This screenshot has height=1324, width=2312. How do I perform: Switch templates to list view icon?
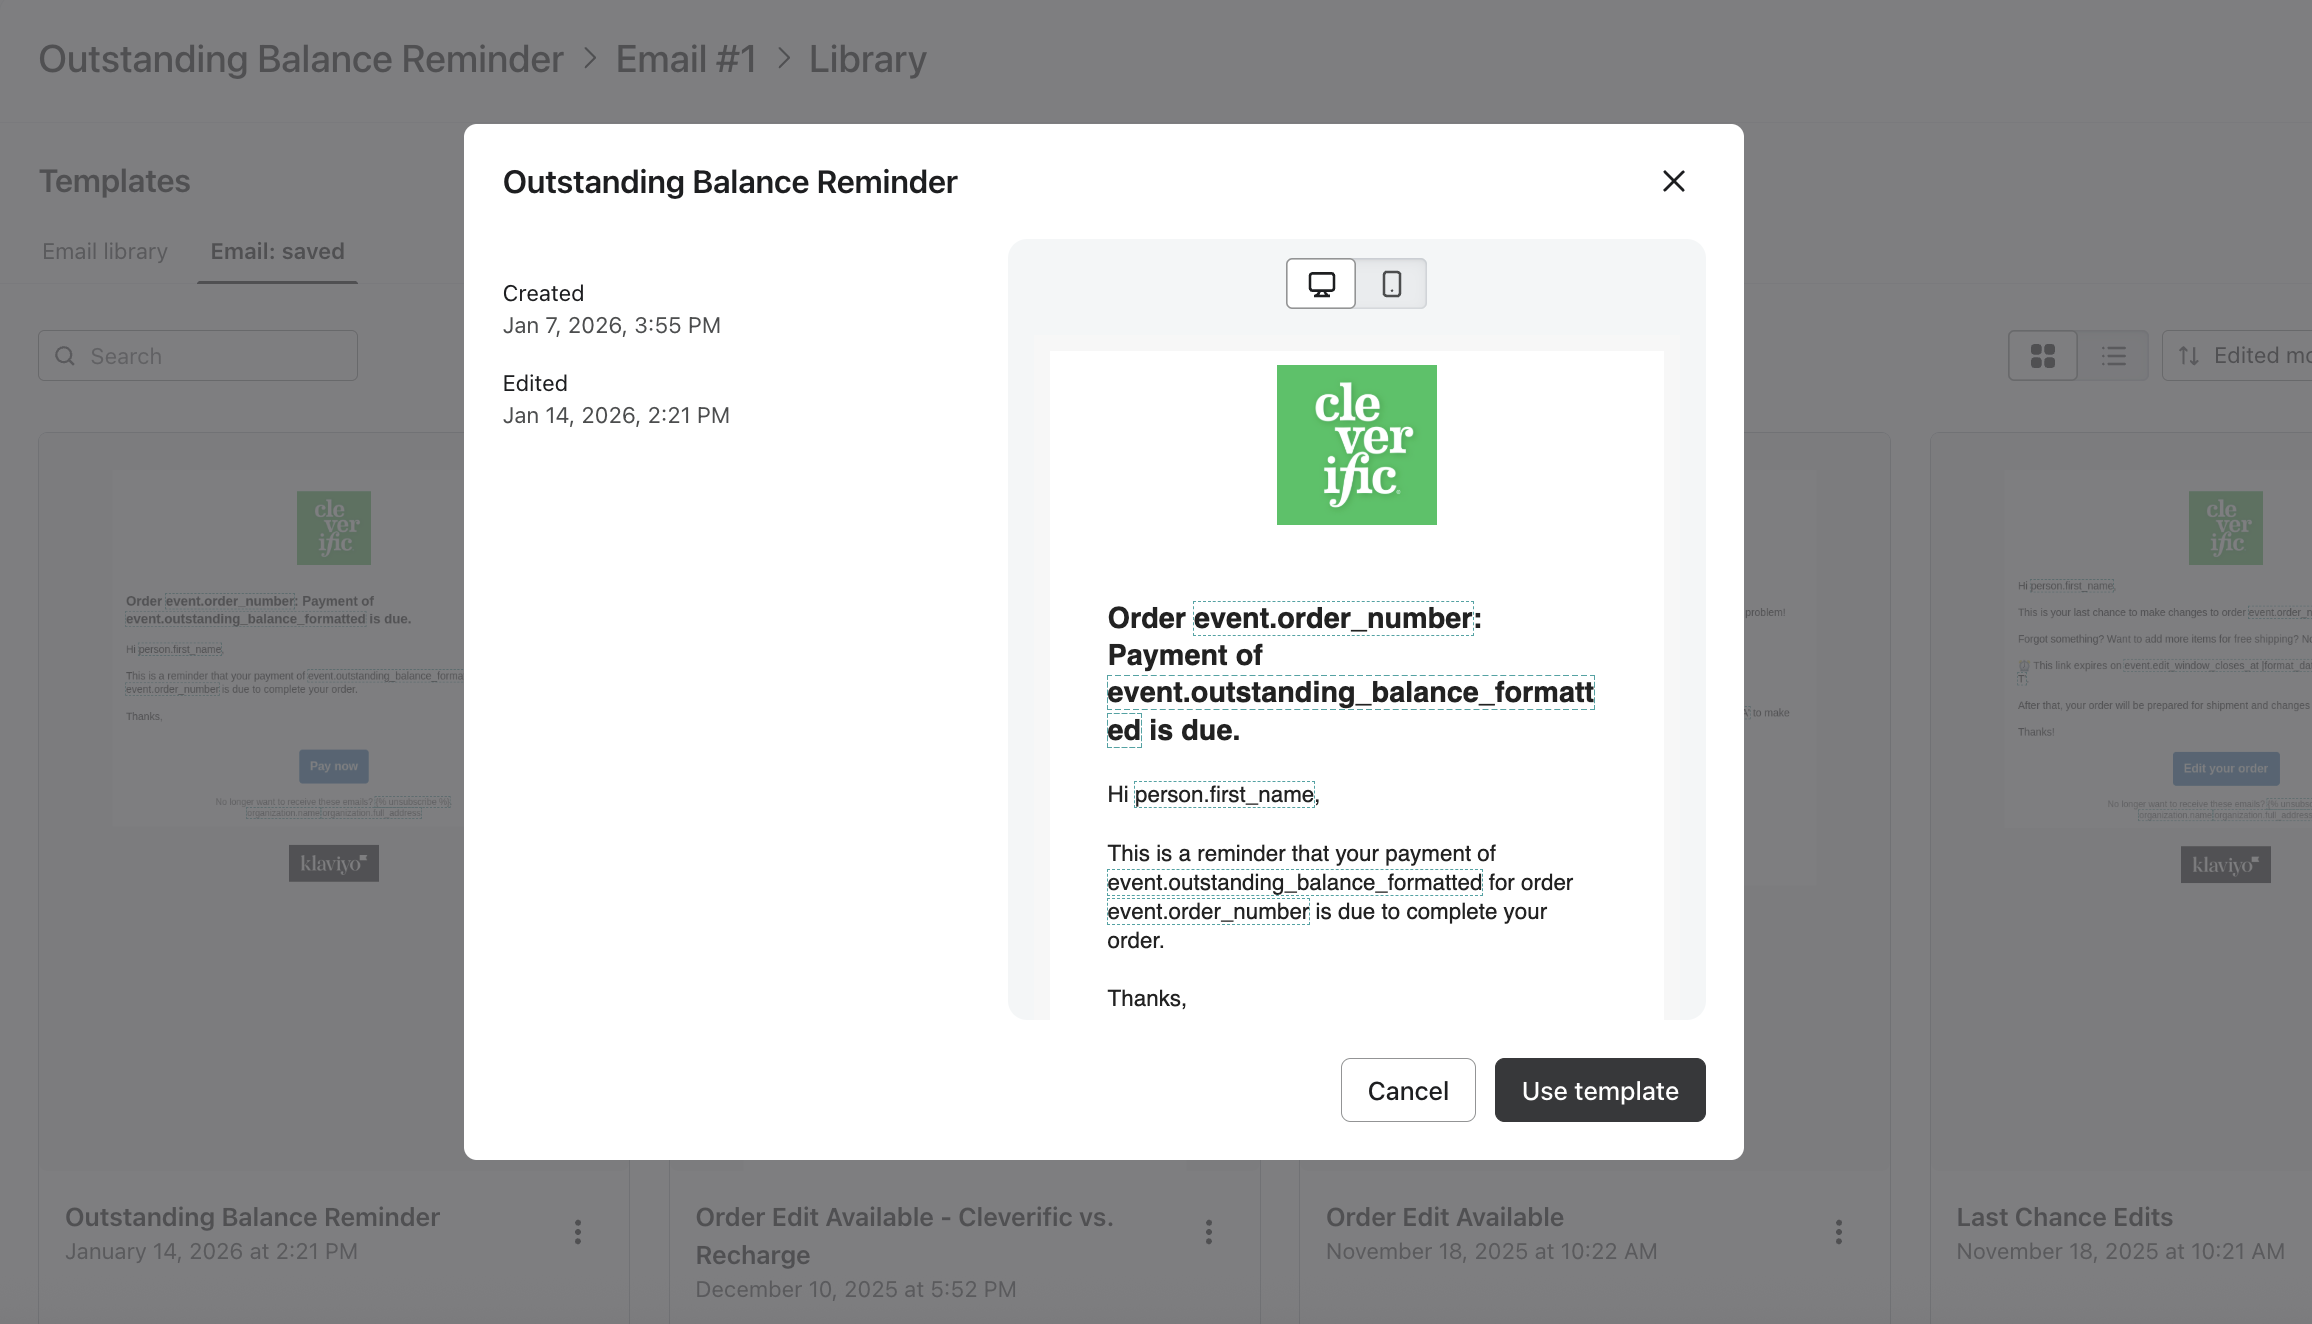[2113, 356]
